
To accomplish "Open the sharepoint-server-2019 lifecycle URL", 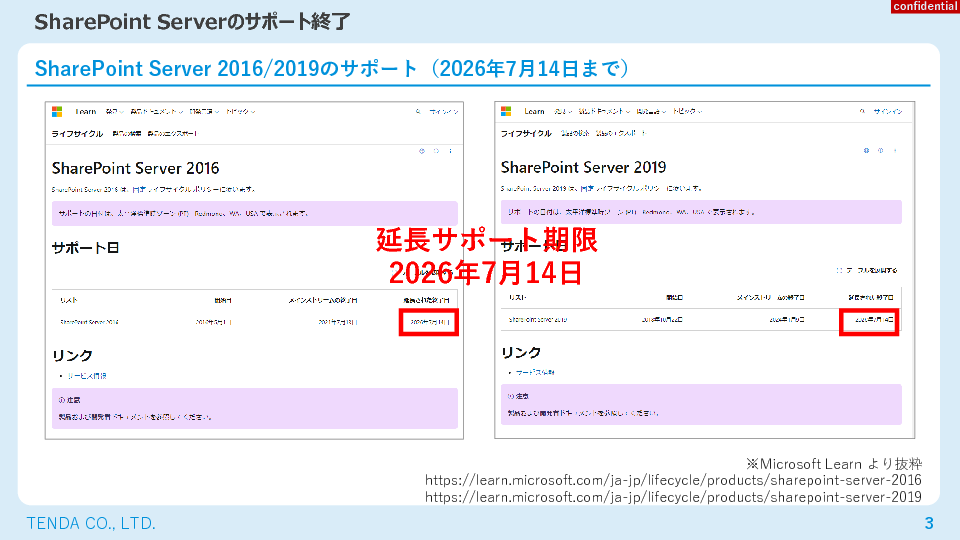I will click(673, 497).
